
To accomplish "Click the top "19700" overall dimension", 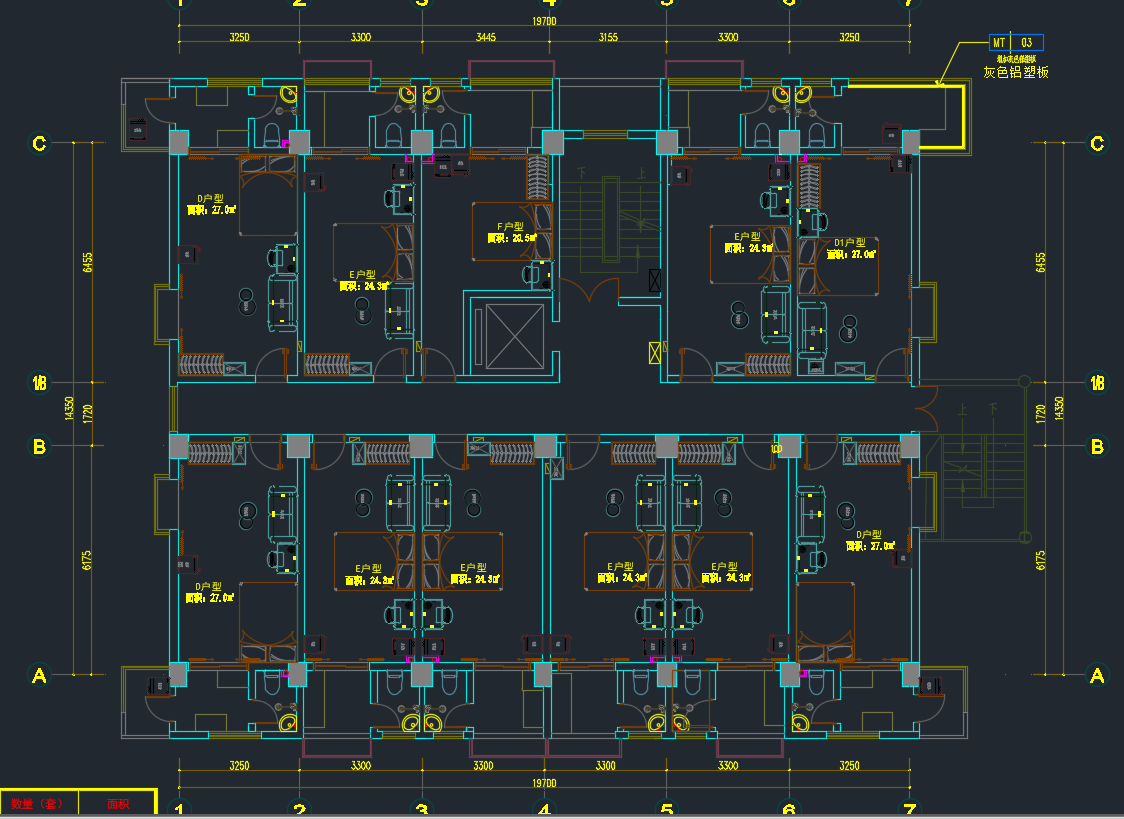I will tap(544, 21).
